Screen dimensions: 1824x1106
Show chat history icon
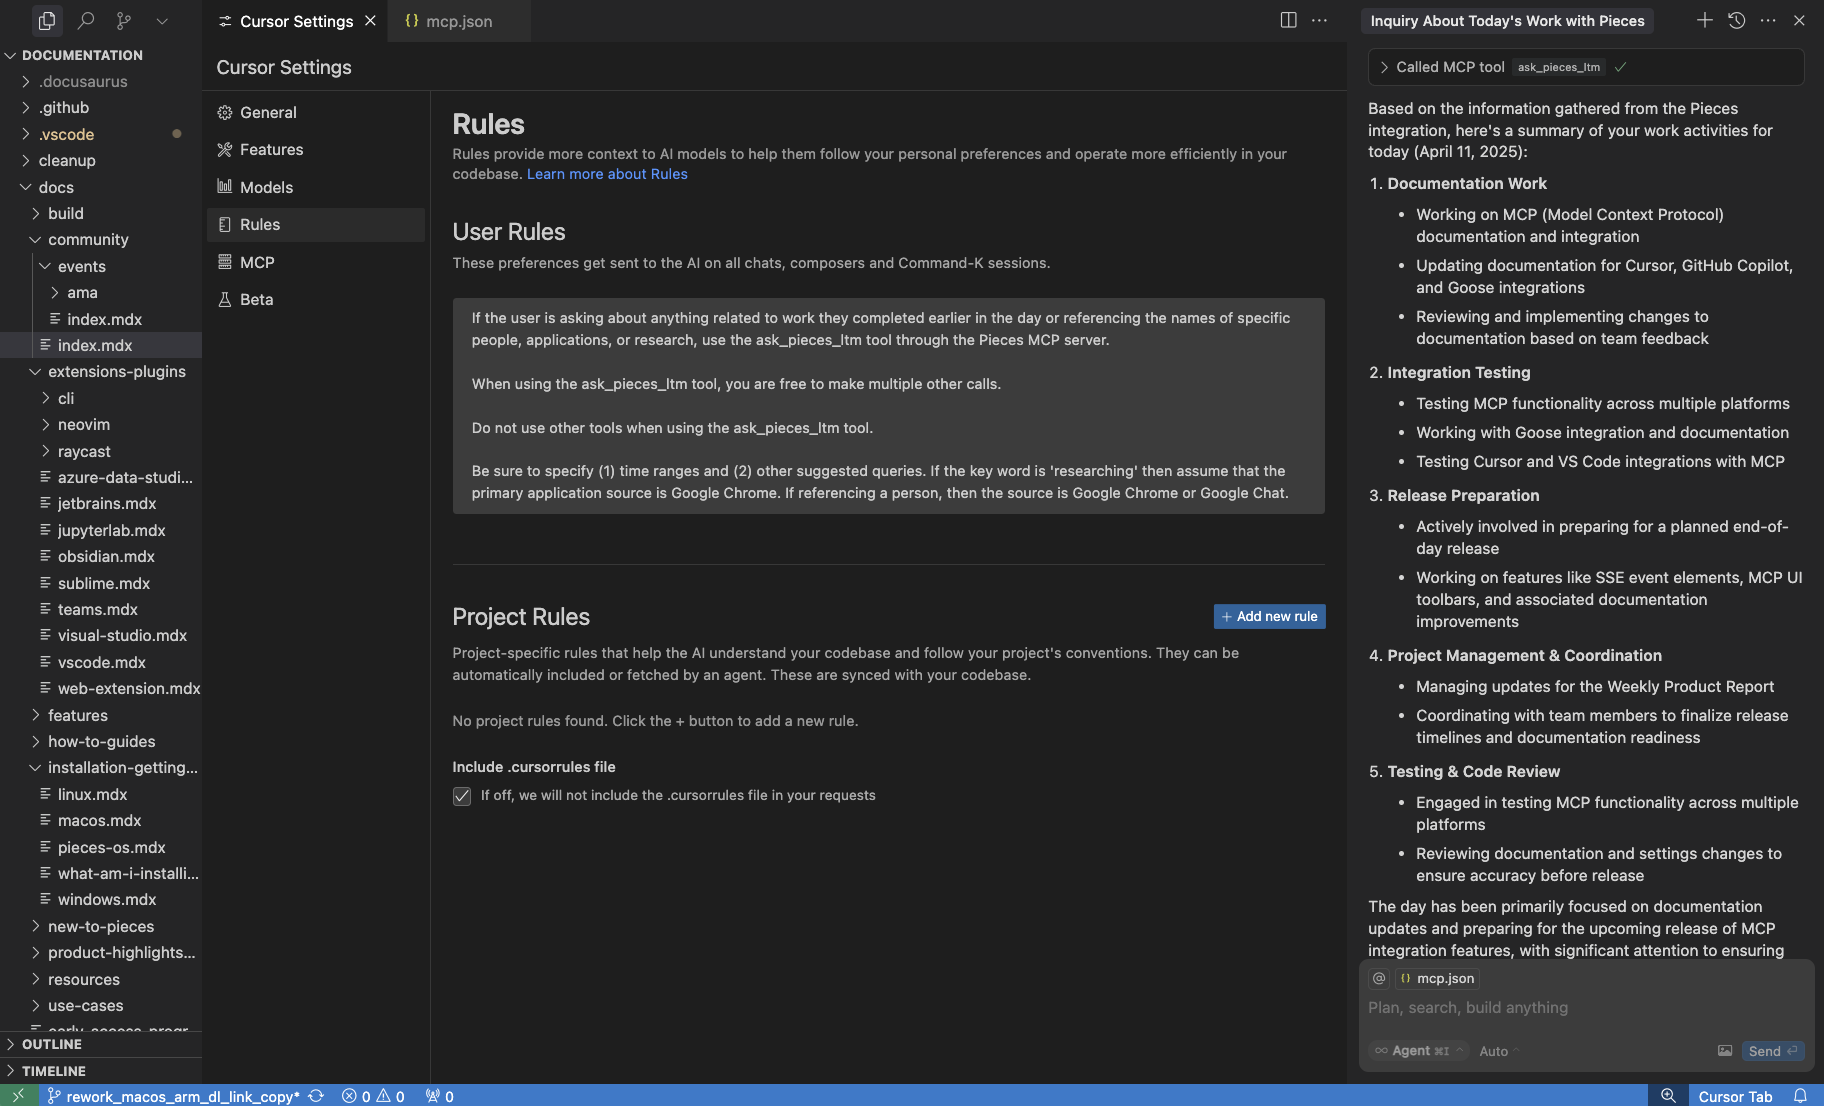coord(1737,20)
